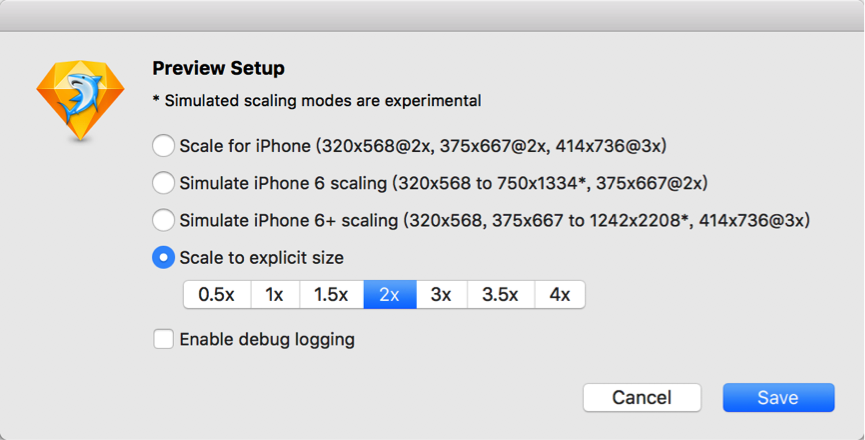The width and height of the screenshot is (865, 440).
Task: Pick the "Simulate iPhone 6+ scaling" radio button
Action: coord(163,220)
